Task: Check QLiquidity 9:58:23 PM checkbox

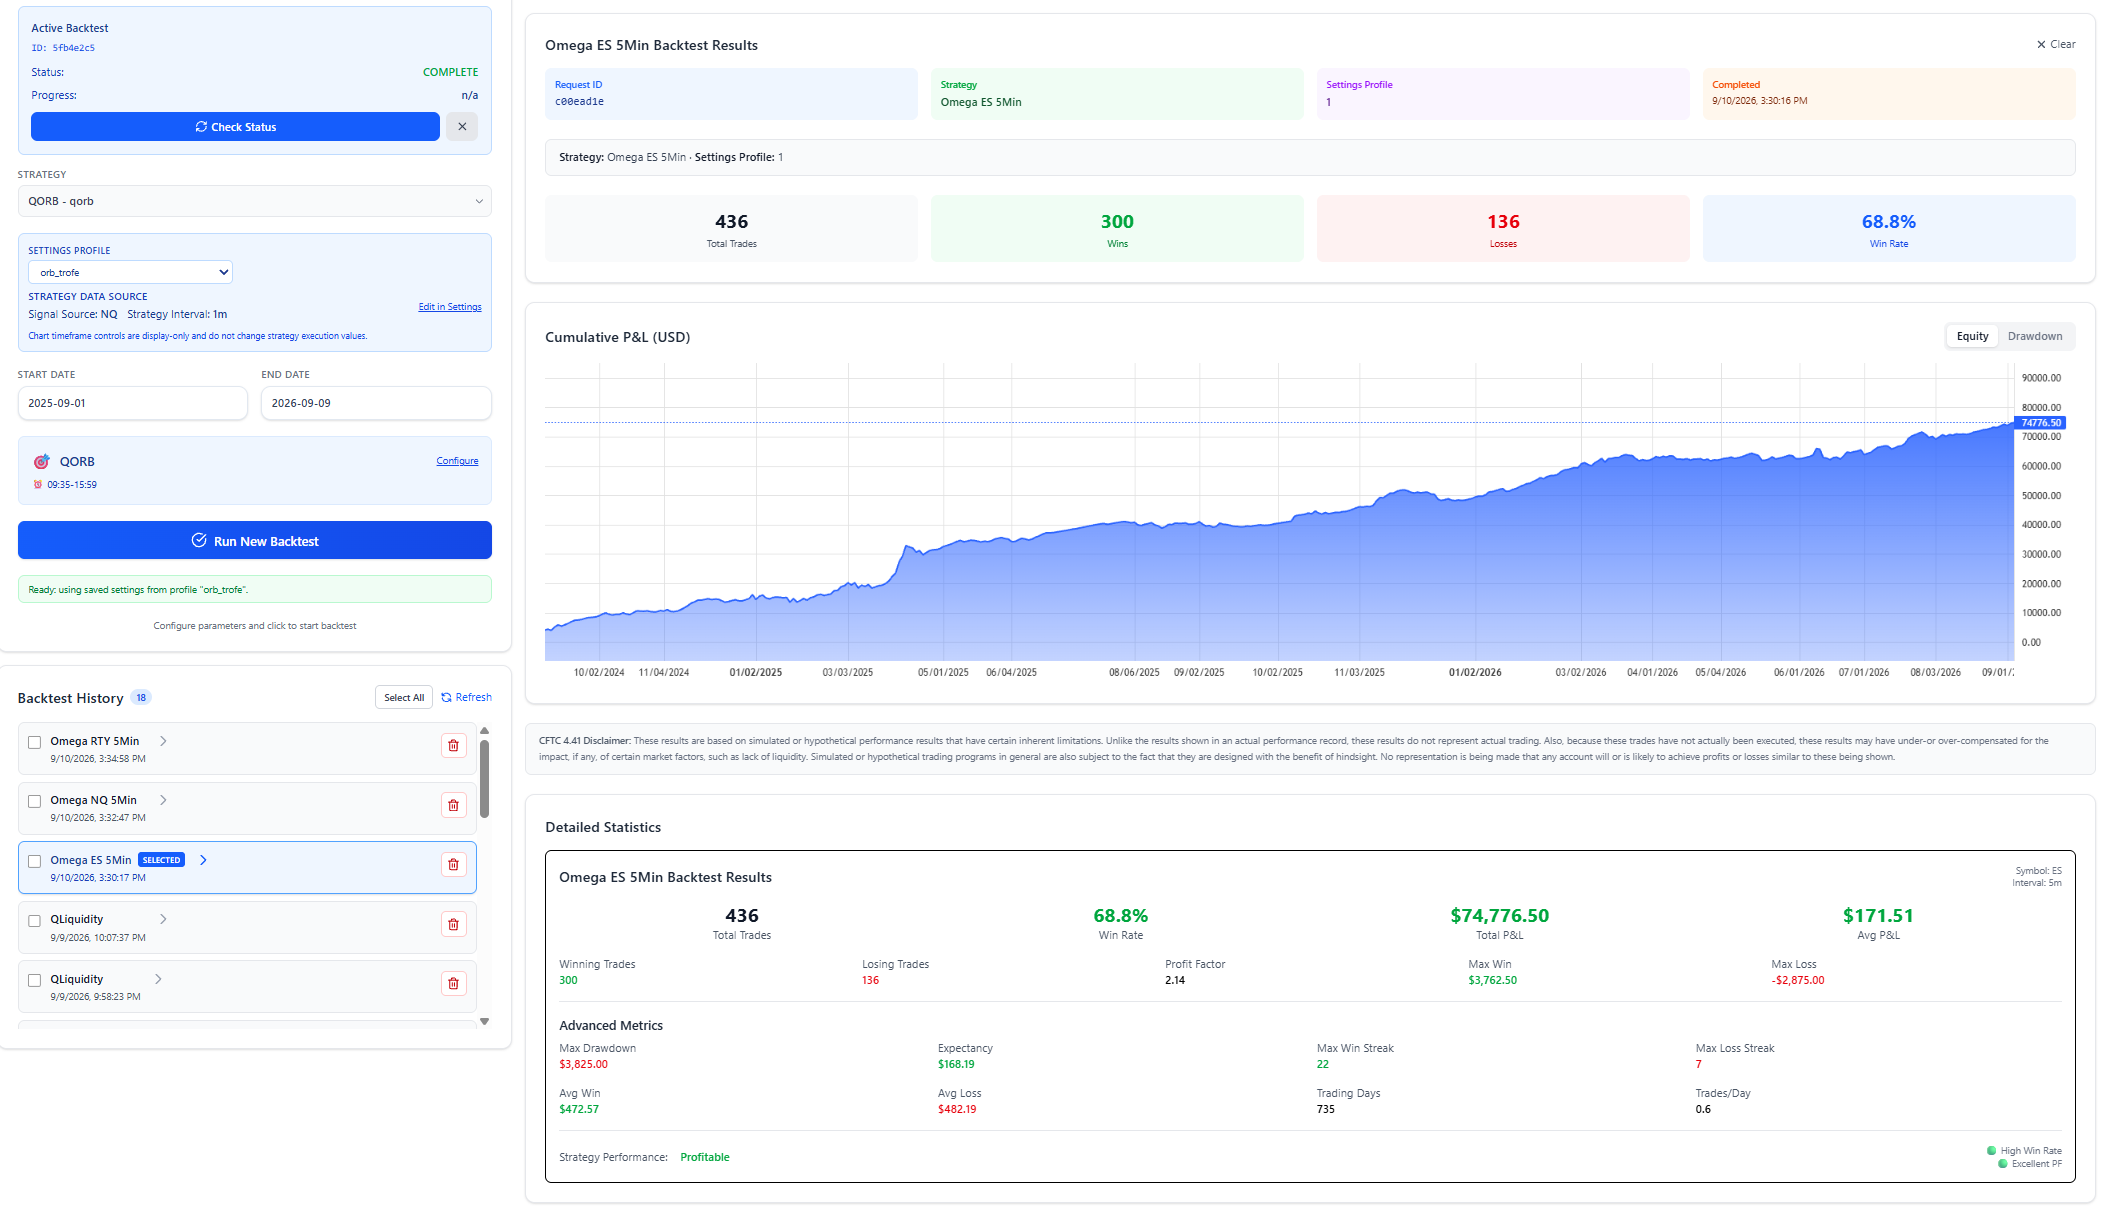Action: (35, 980)
